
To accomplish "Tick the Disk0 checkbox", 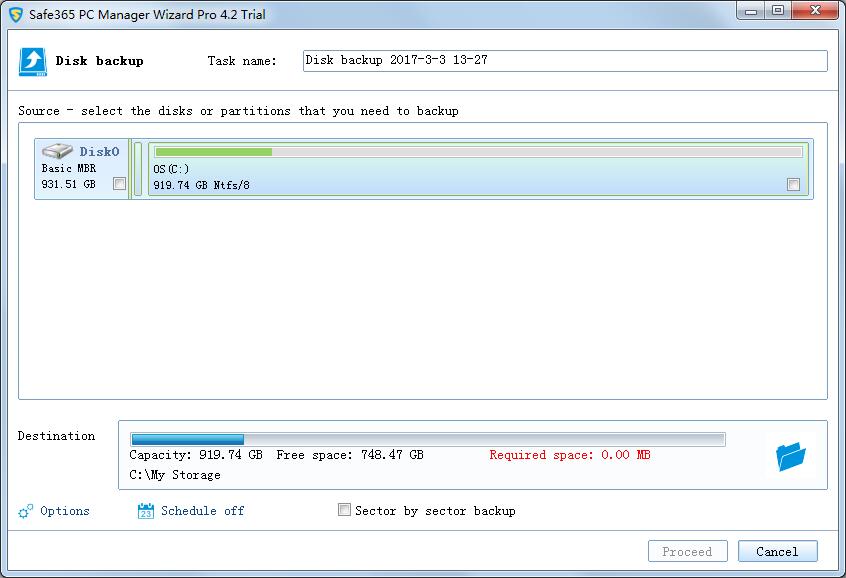I will (x=120, y=184).
